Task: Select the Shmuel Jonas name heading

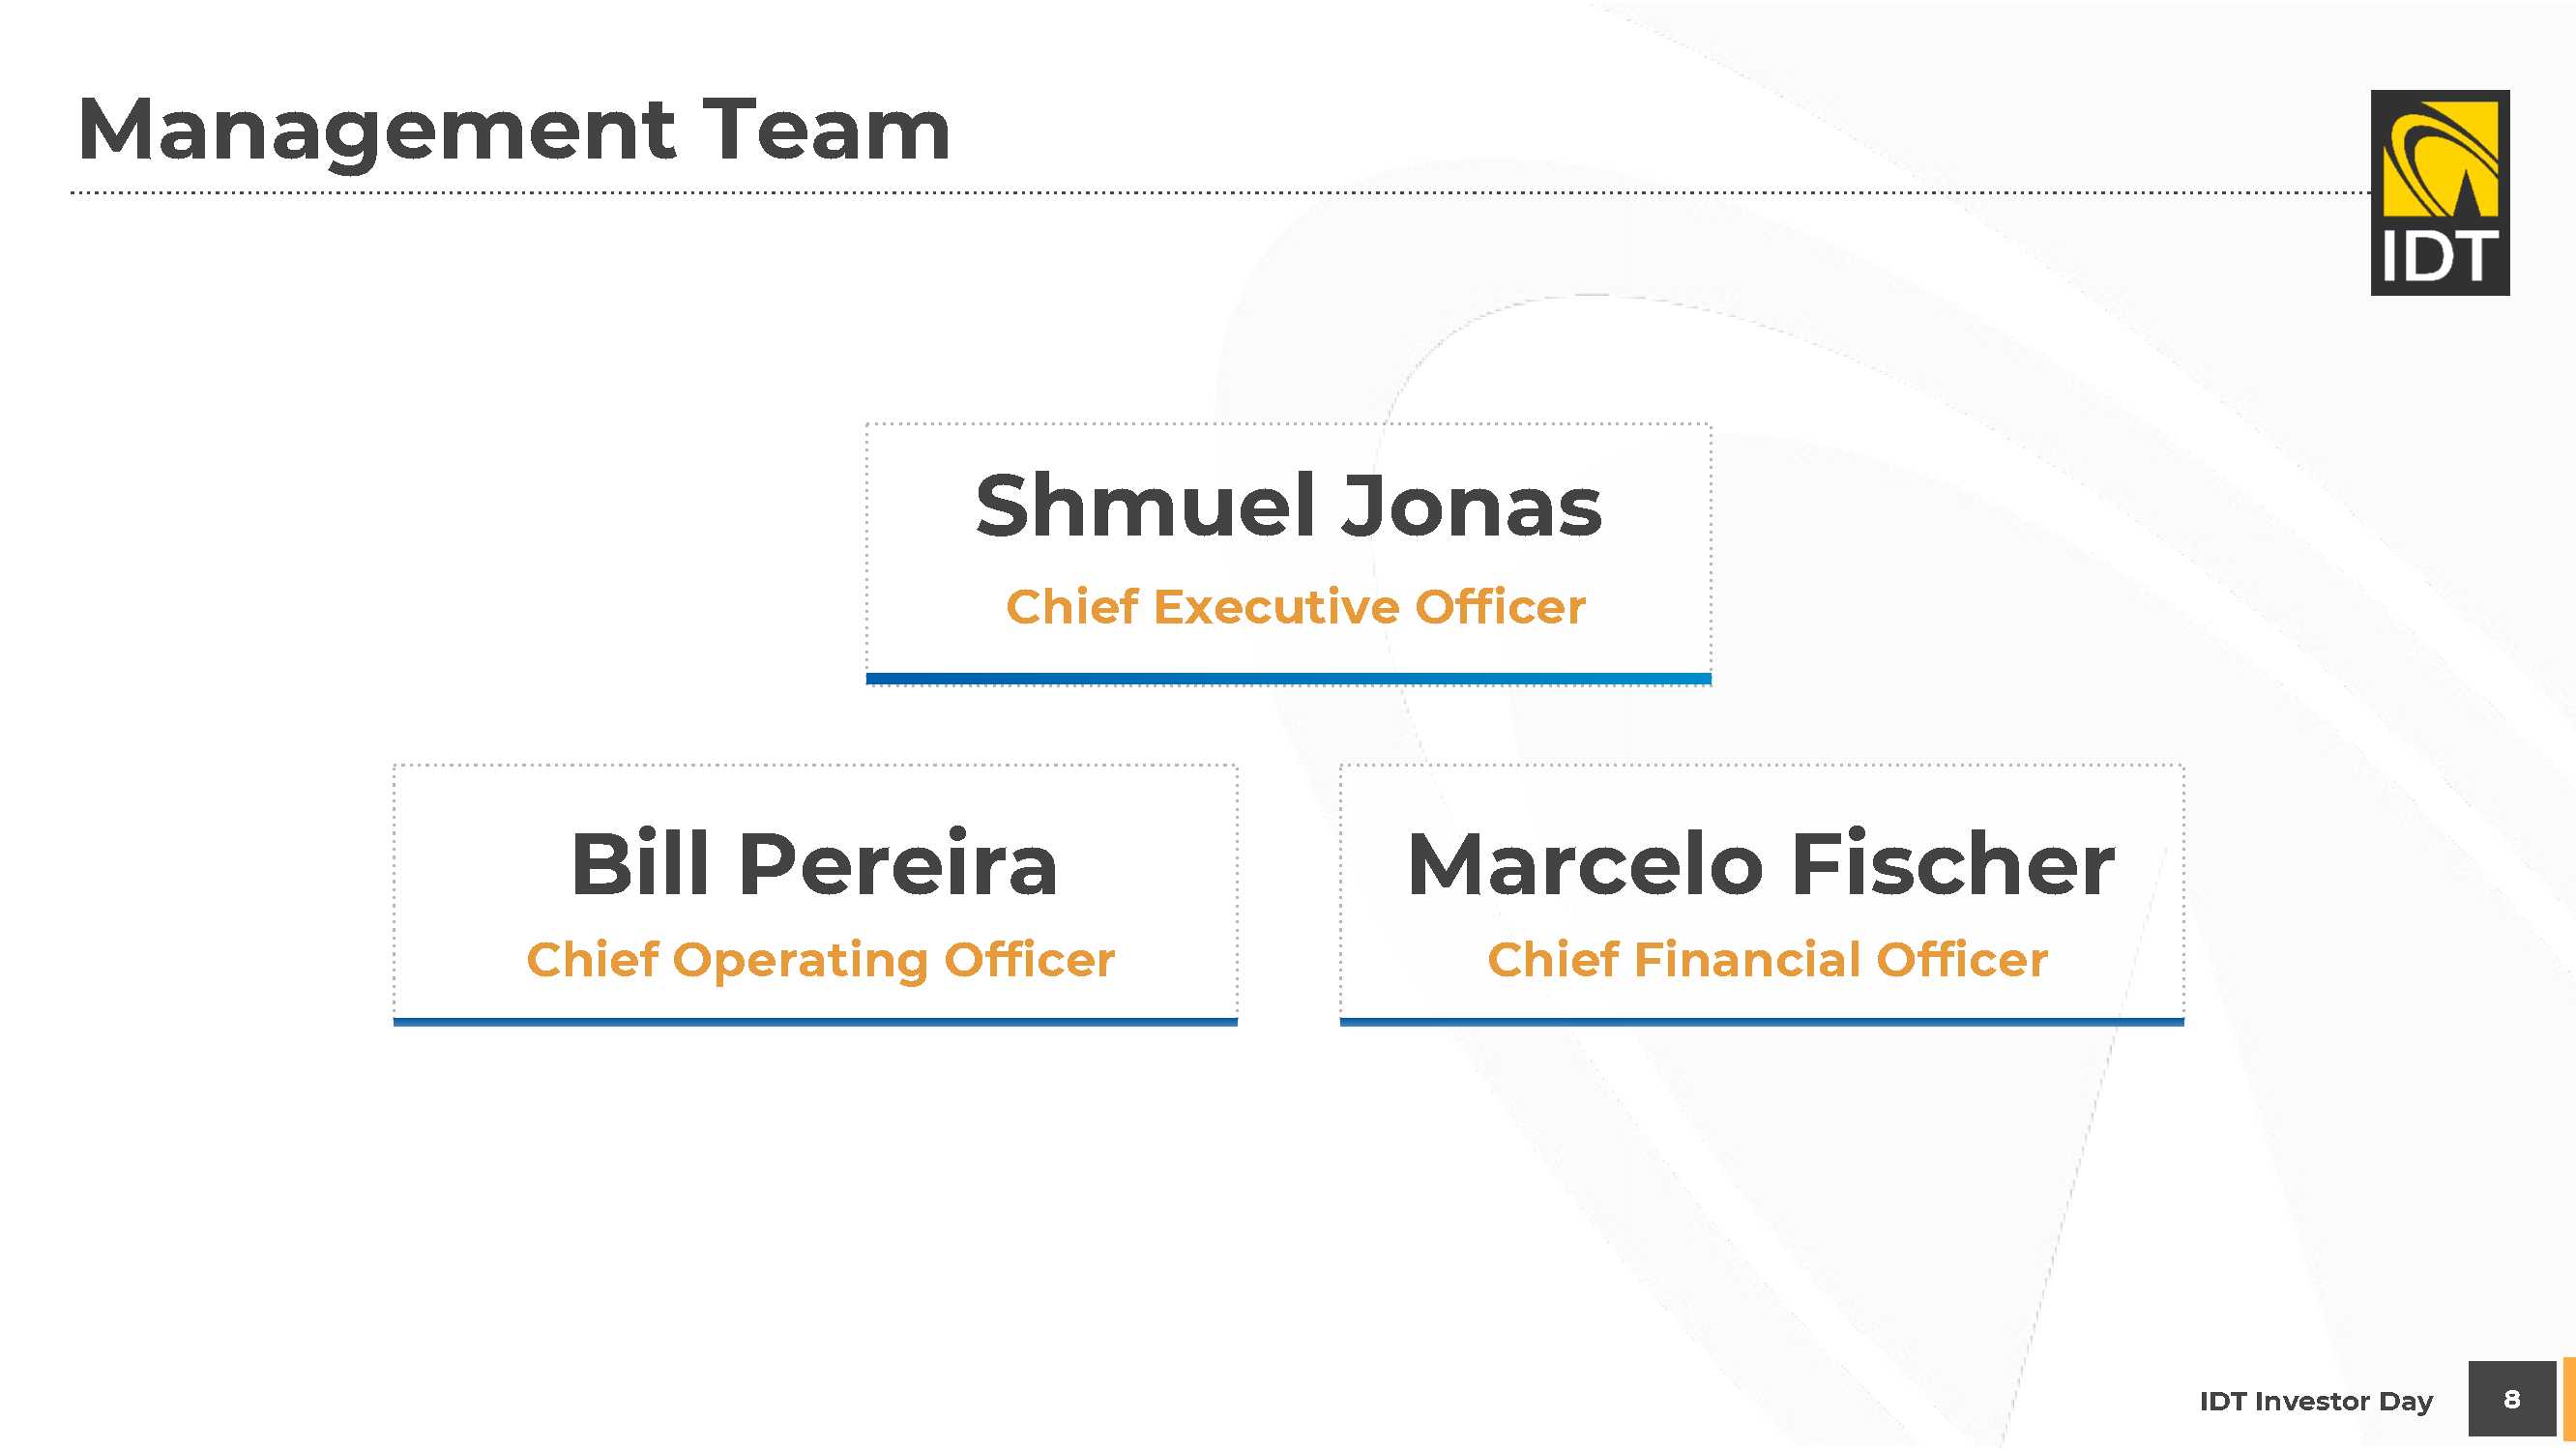Action: click(x=1288, y=506)
